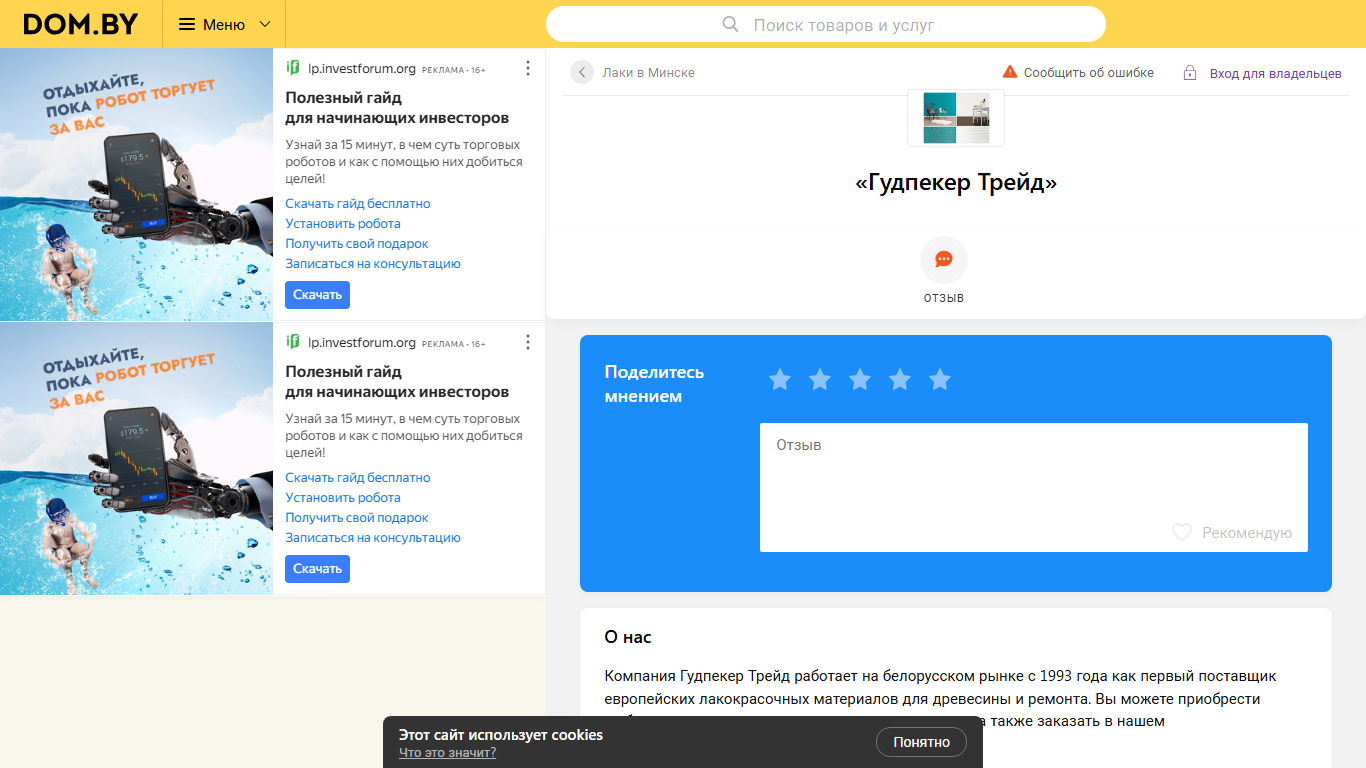Open the Гудпекер Трейд company logo thumbnail

[x=956, y=117]
